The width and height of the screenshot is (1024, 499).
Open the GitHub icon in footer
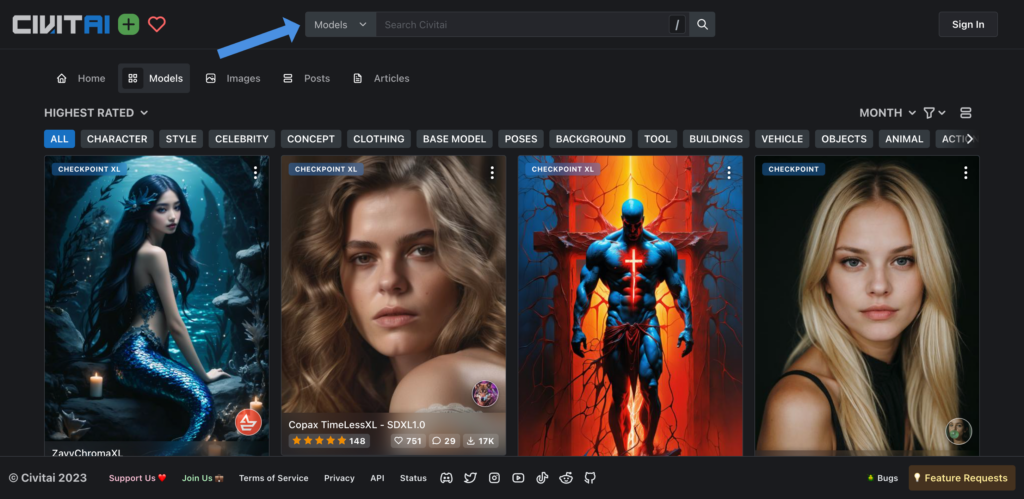click(x=590, y=478)
